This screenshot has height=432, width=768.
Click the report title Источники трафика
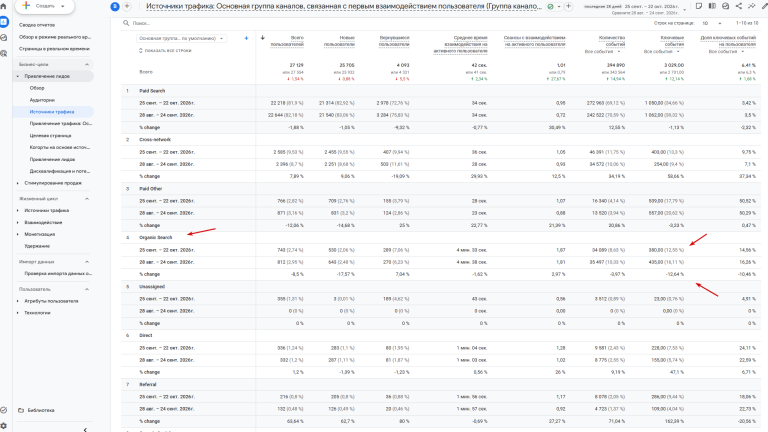tap(343, 6)
